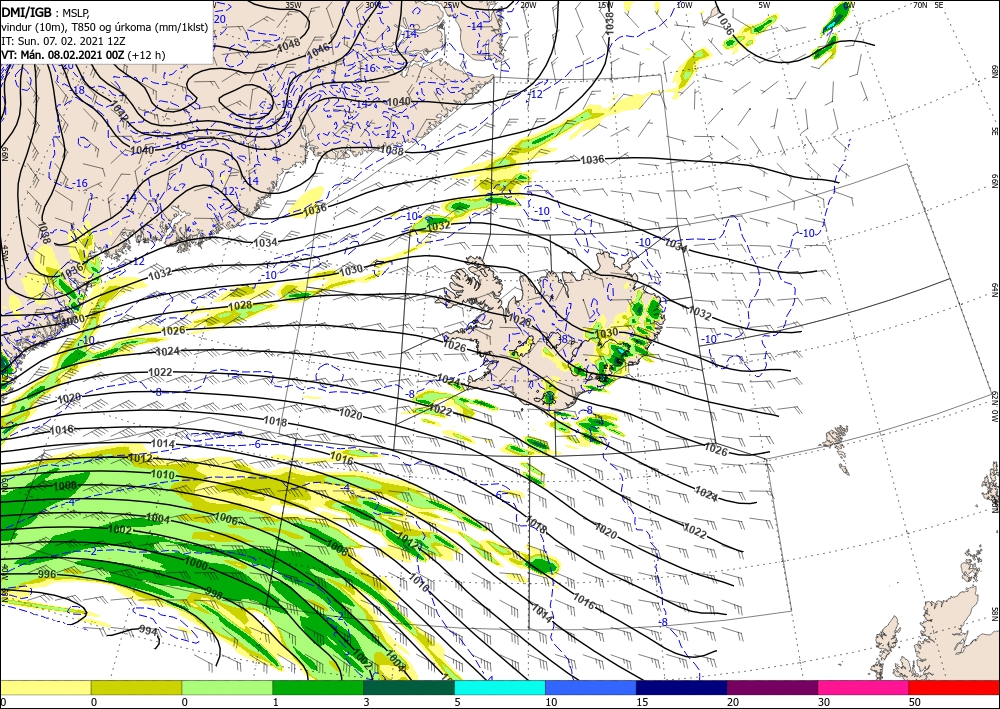Click the "994" isobar label
Viewport: 1000px width, 709px height.
[x=148, y=631]
